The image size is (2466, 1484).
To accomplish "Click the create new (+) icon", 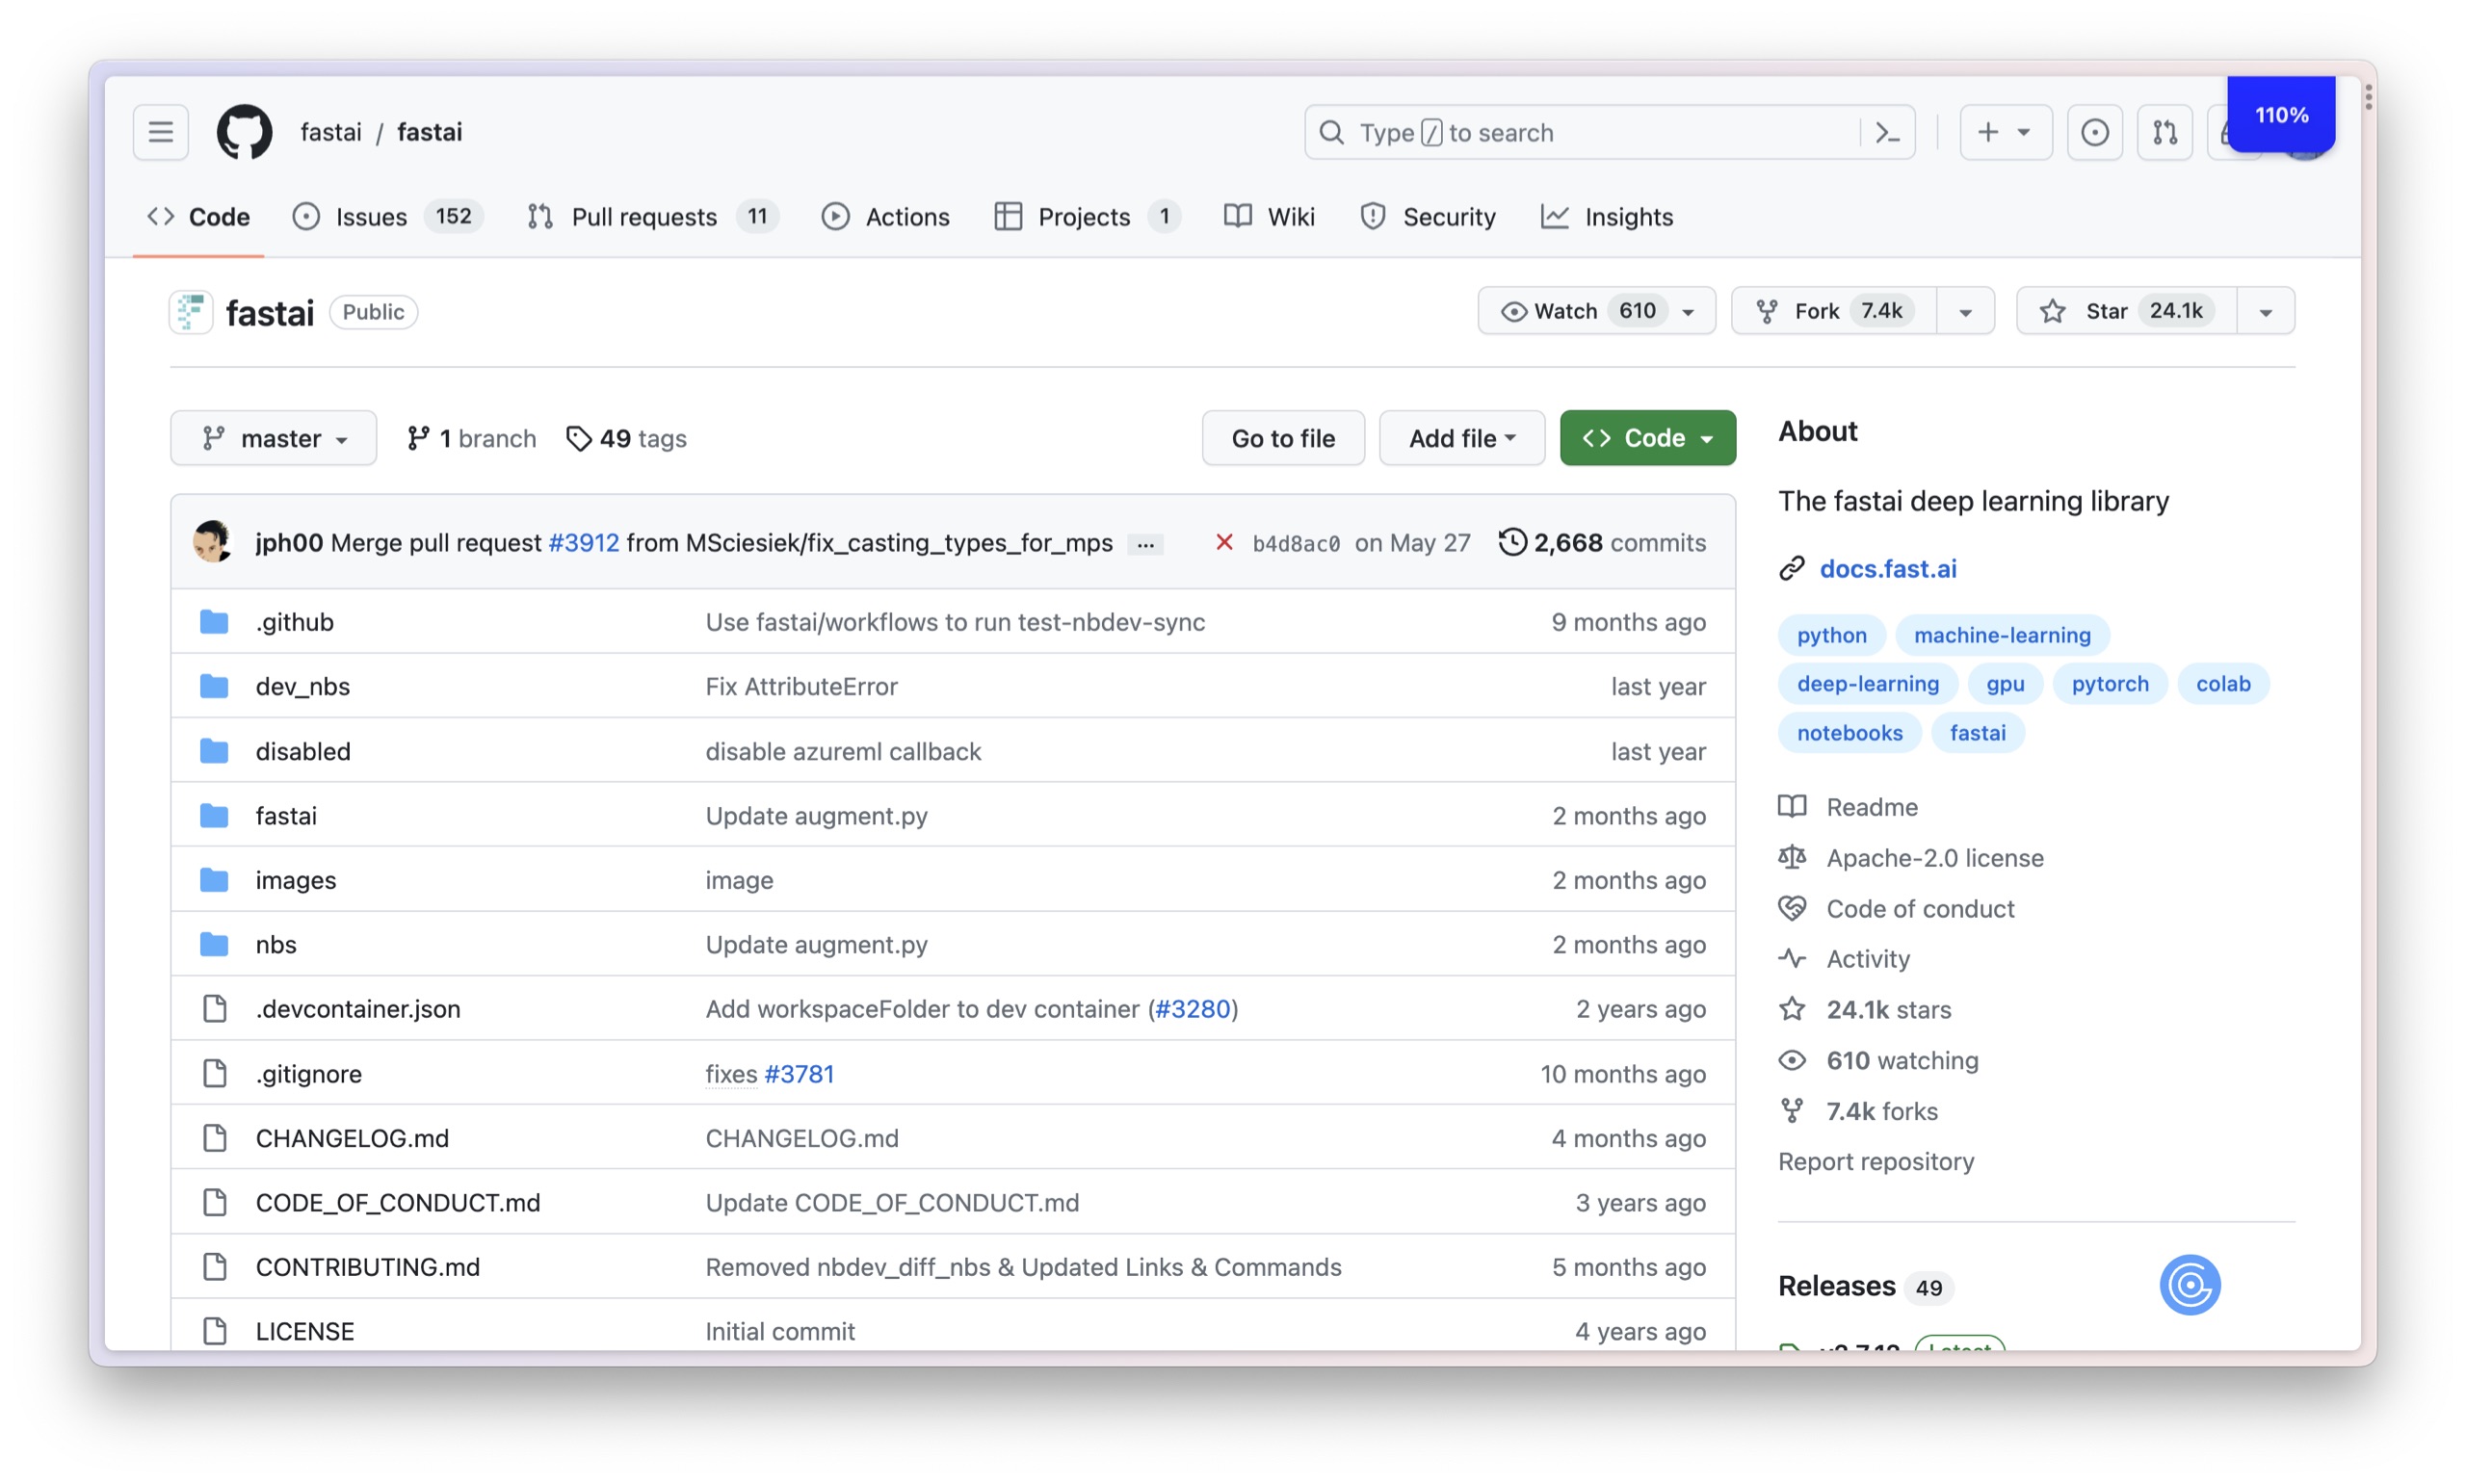I will tap(2004, 131).
